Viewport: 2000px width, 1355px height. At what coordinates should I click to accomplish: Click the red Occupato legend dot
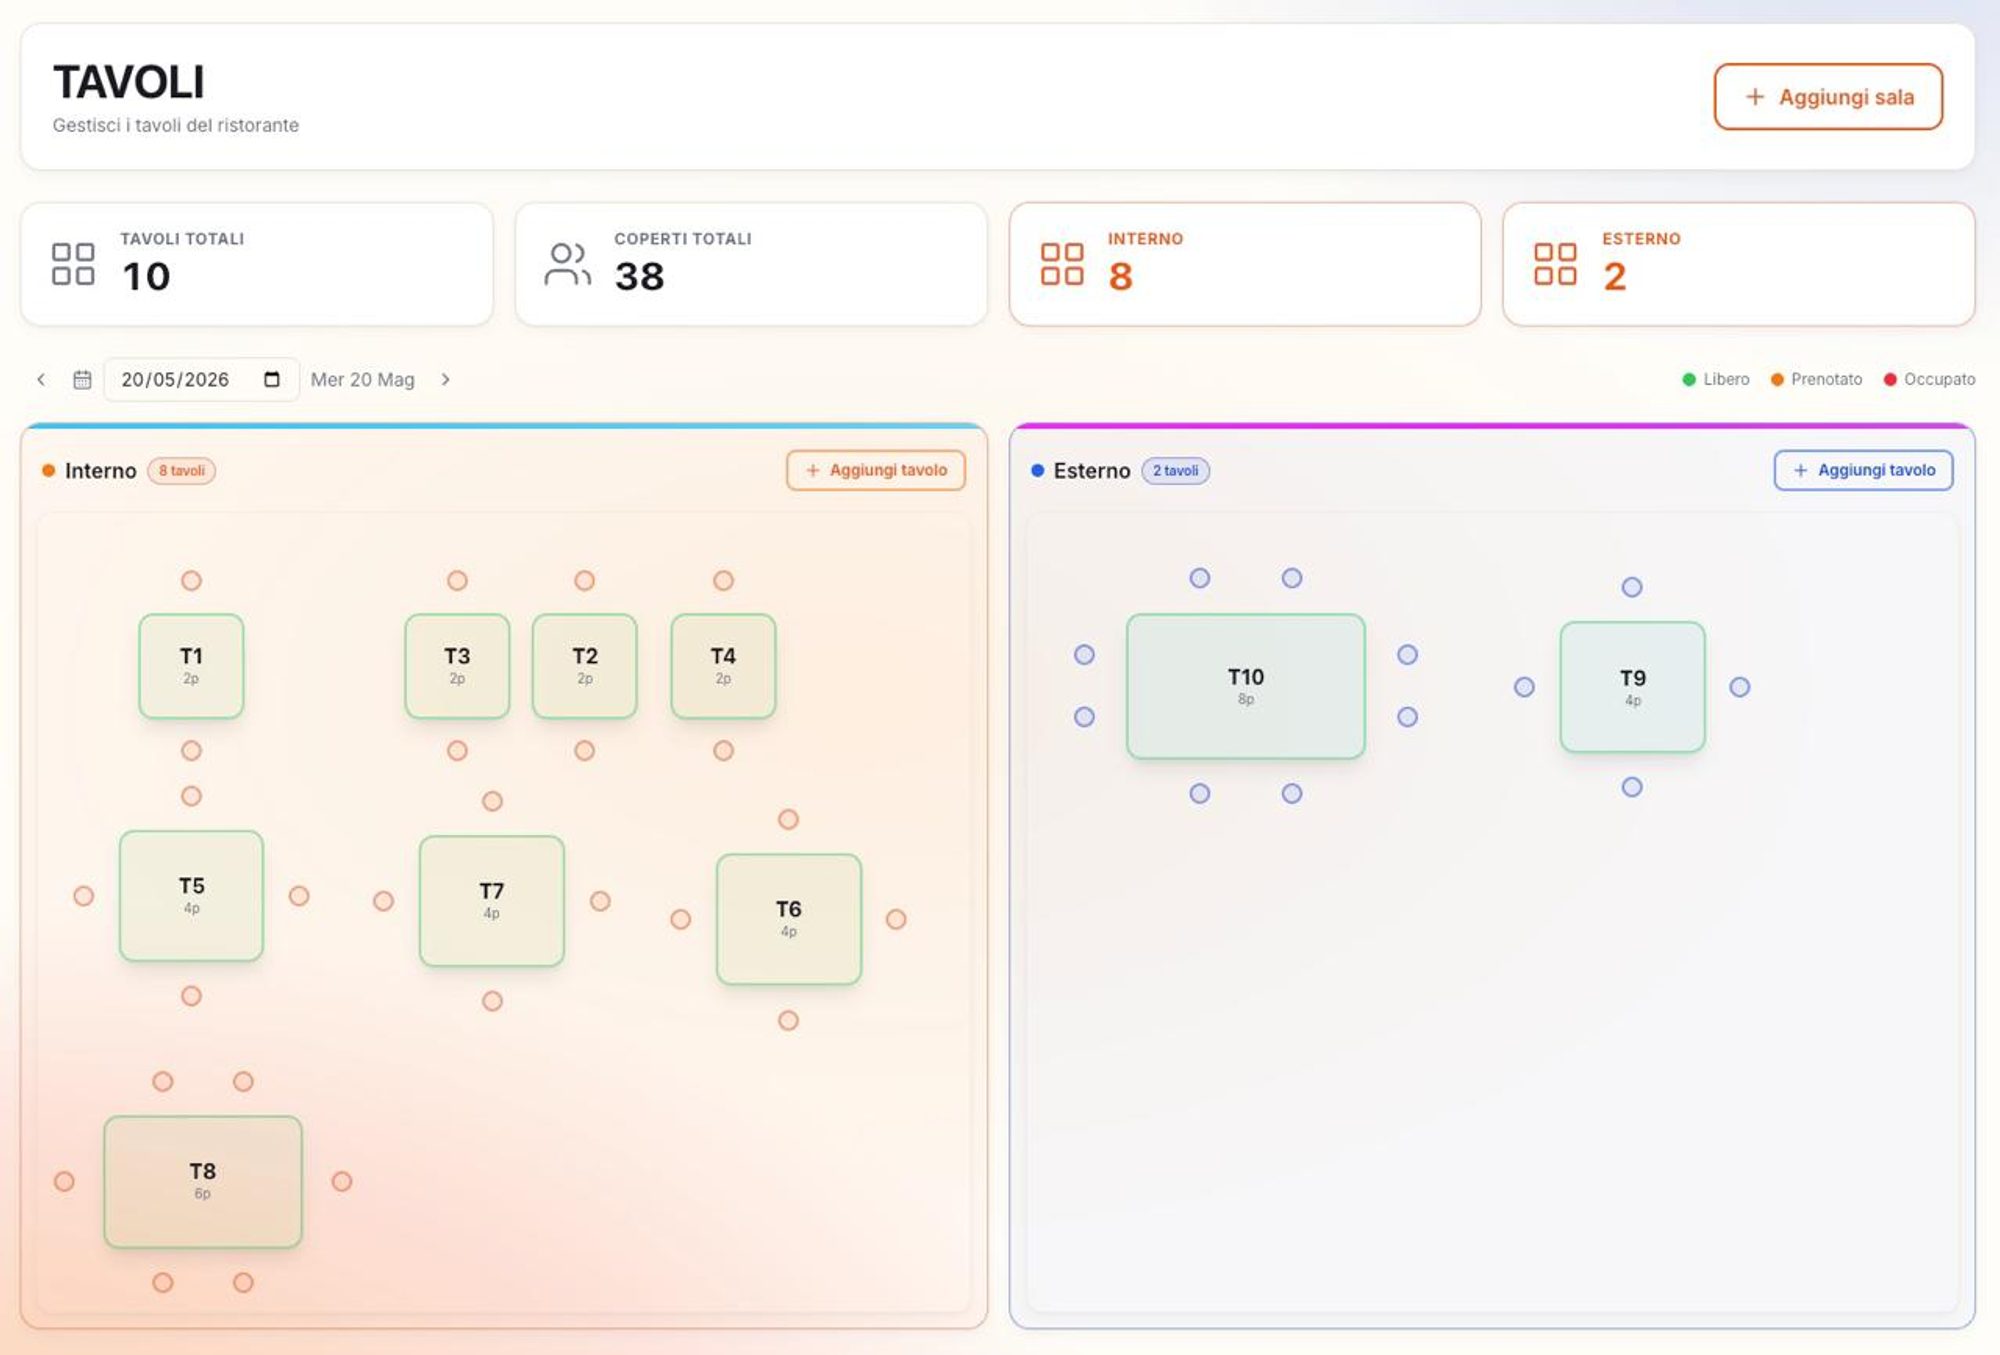click(x=1890, y=380)
